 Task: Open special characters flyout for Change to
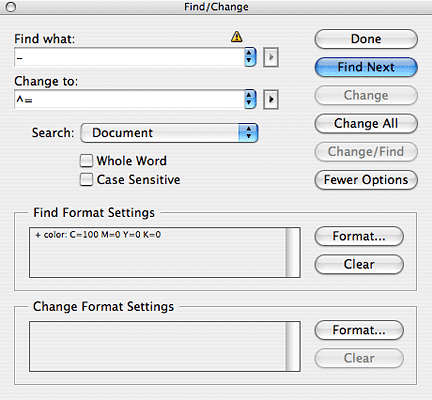click(271, 99)
